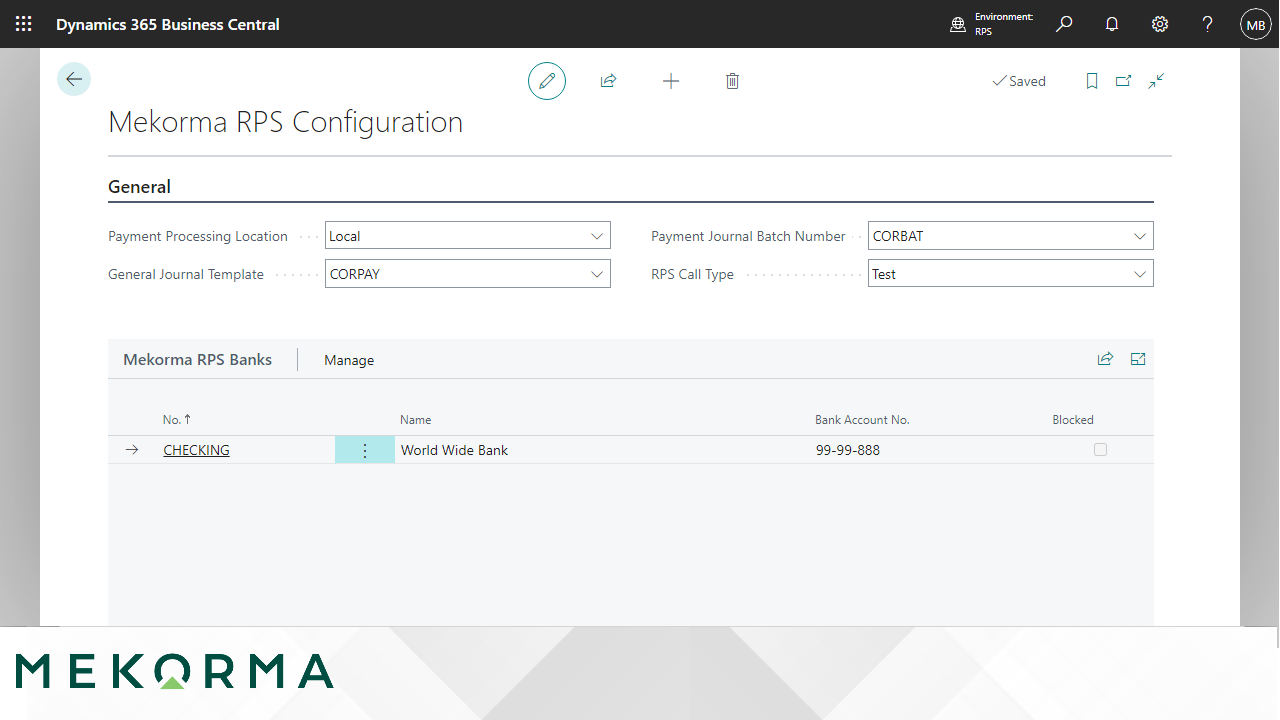Image resolution: width=1280 pixels, height=720 pixels.
Task: Sort by the No. column header
Action: 177,420
